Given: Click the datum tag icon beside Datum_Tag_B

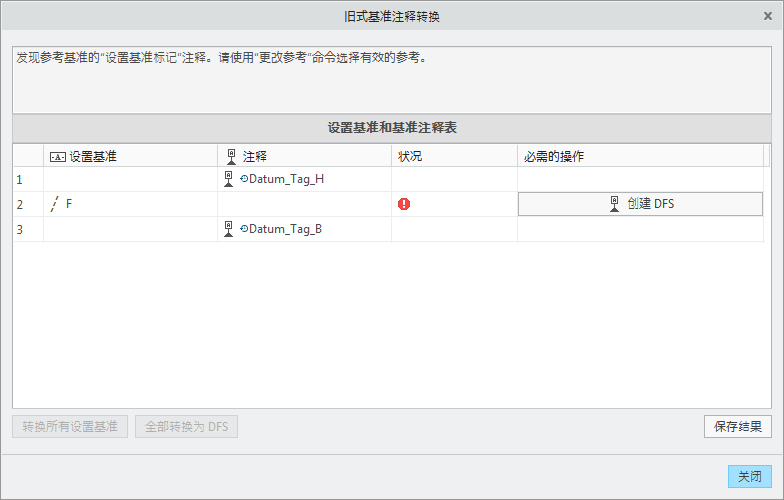Looking at the screenshot, I should [229, 229].
